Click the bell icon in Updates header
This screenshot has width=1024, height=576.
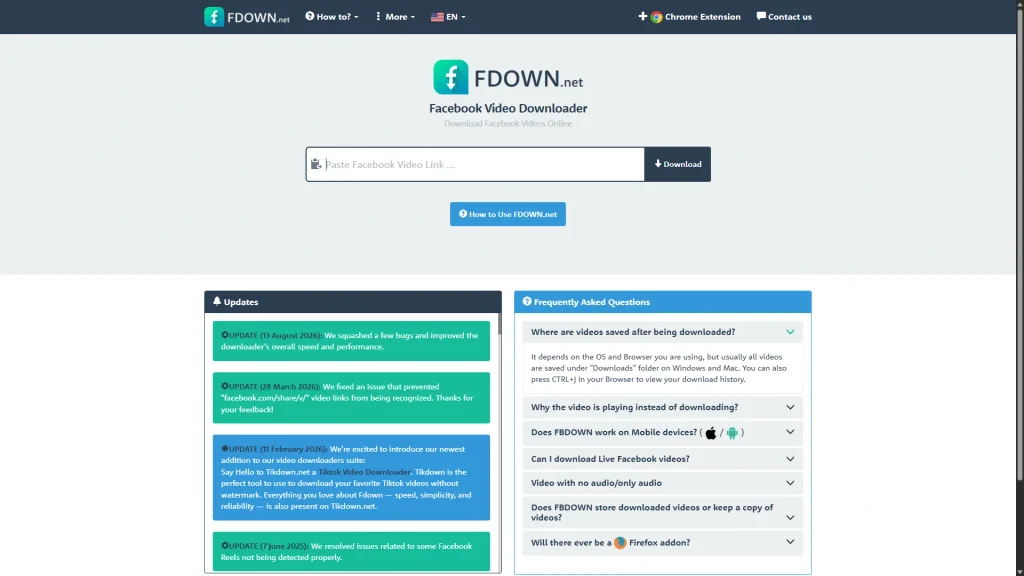(x=217, y=301)
